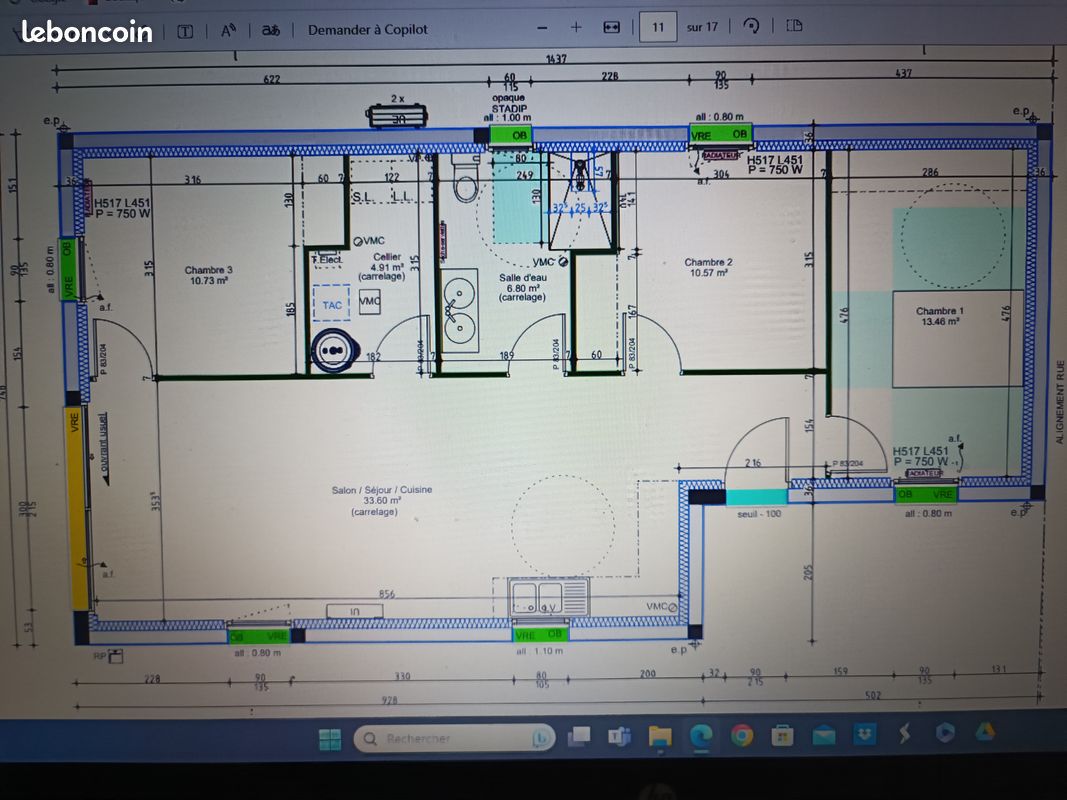Click the 'sur 17' page count text
Viewport: 1067px width, 800px height.
702,27
